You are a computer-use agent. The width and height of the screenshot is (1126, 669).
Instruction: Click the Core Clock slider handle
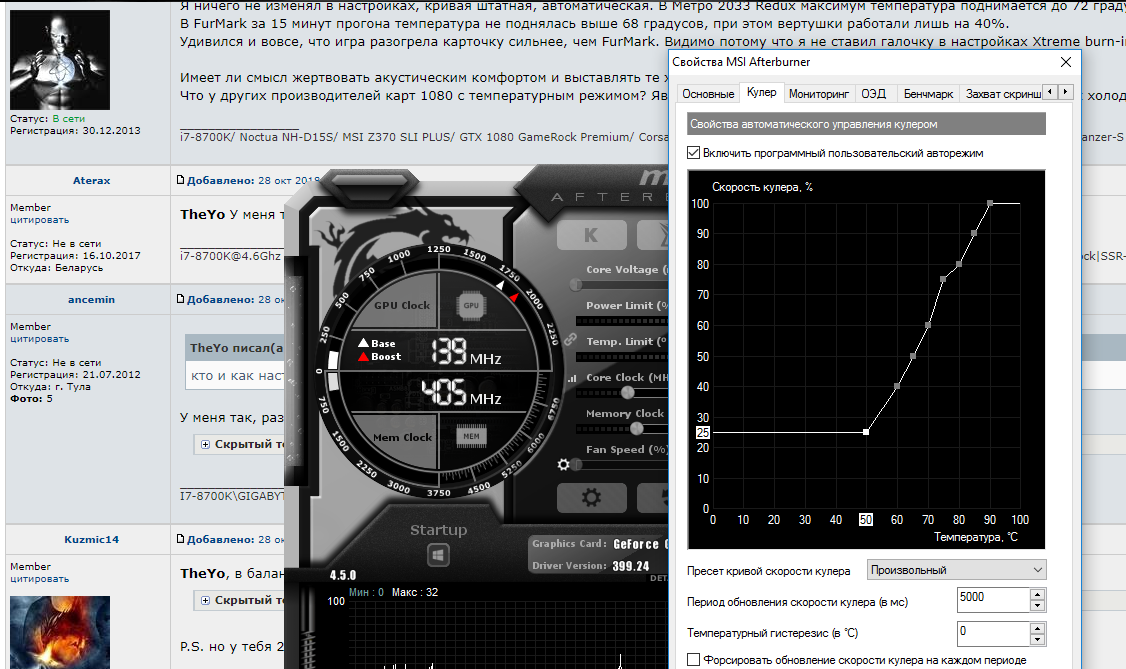coord(628,393)
